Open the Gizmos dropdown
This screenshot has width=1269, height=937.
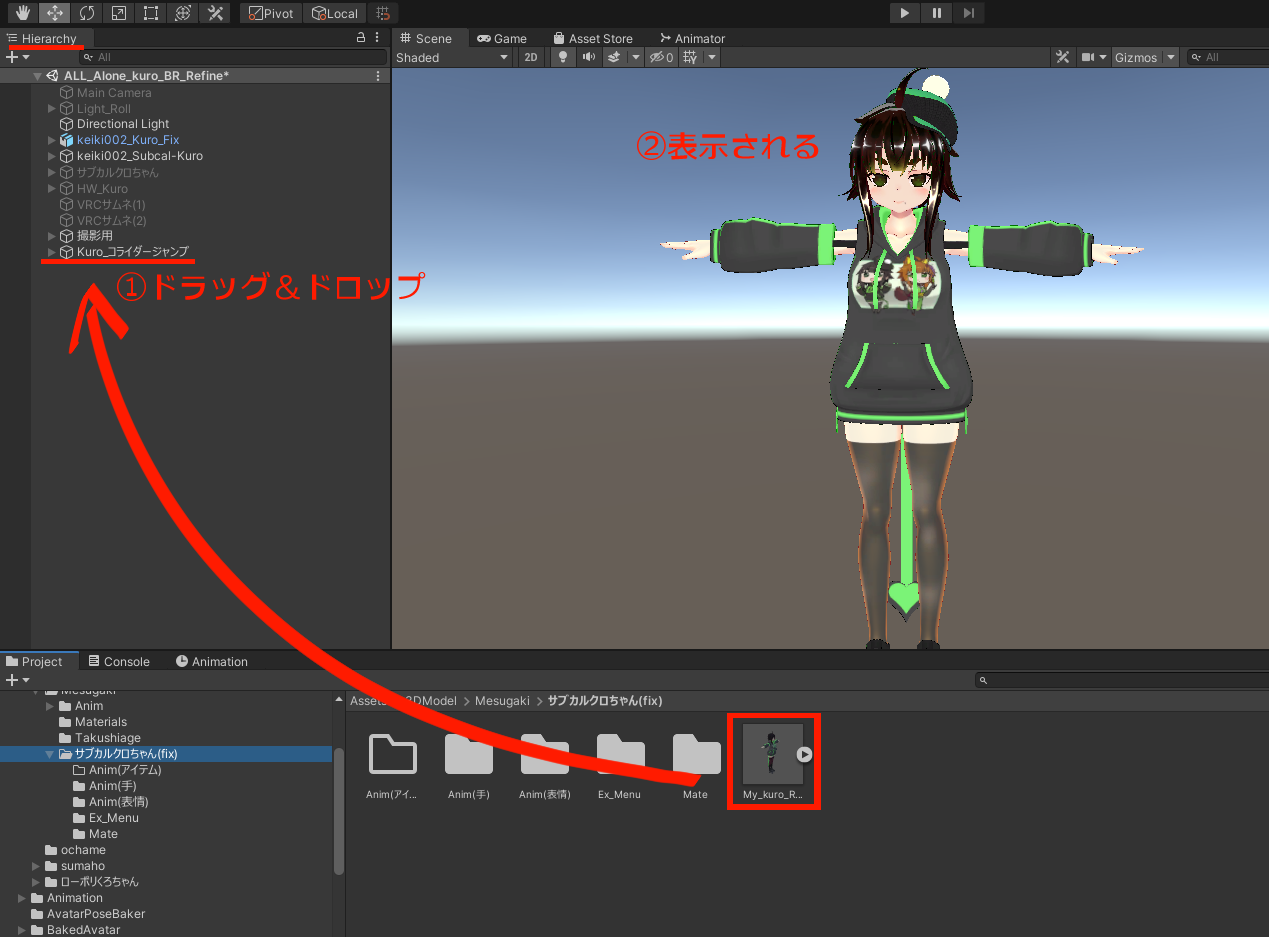pyautogui.click(x=1141, y=57)
